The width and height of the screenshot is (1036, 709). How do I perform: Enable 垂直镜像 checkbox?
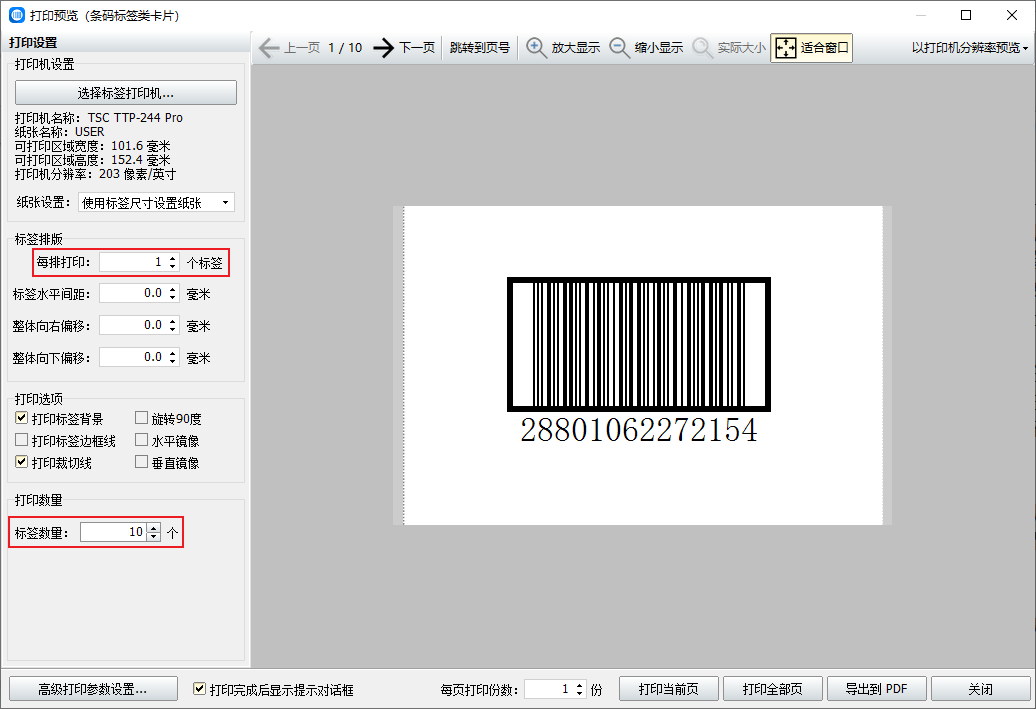point(141,462)
